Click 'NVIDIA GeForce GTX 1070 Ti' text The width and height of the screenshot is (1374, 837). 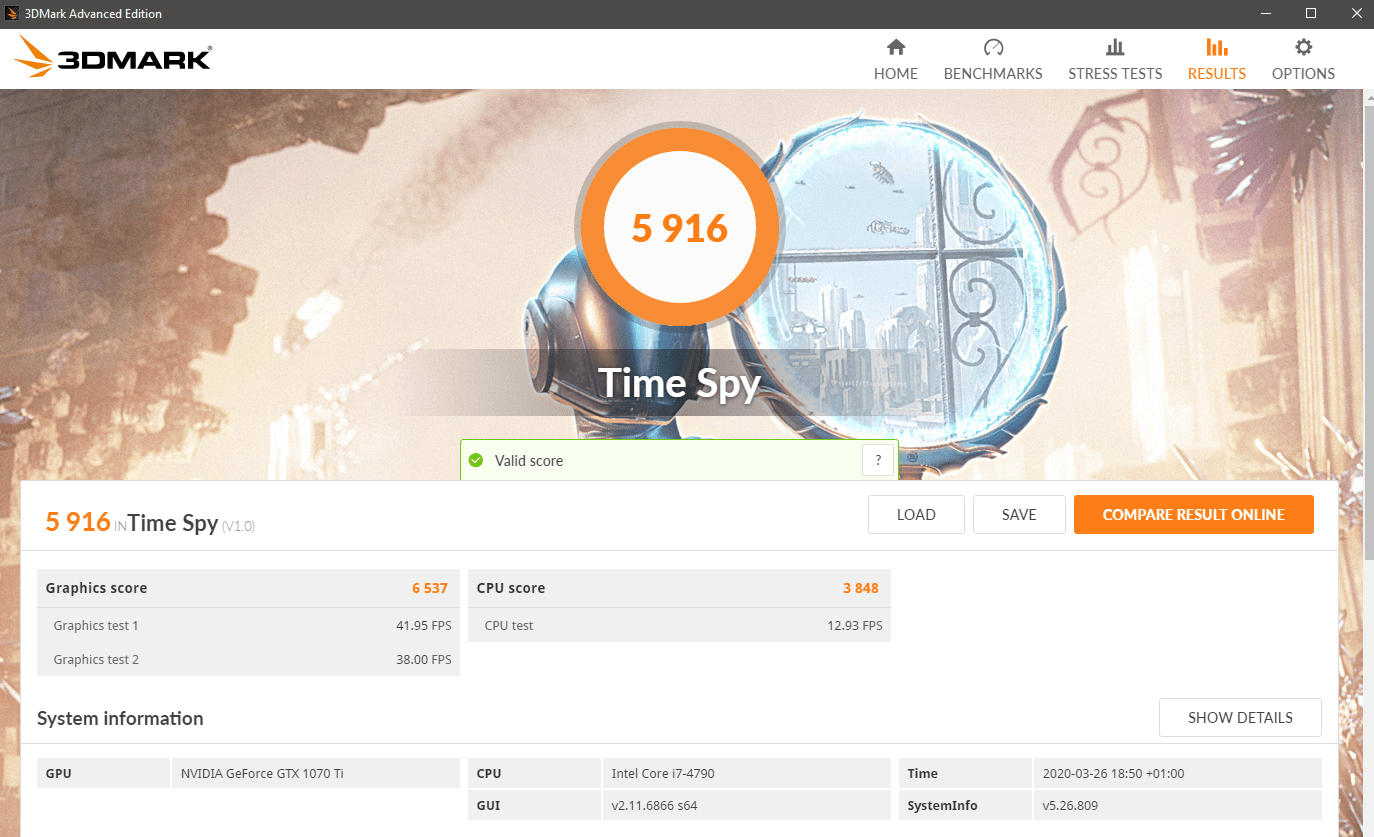pos(262,773)
